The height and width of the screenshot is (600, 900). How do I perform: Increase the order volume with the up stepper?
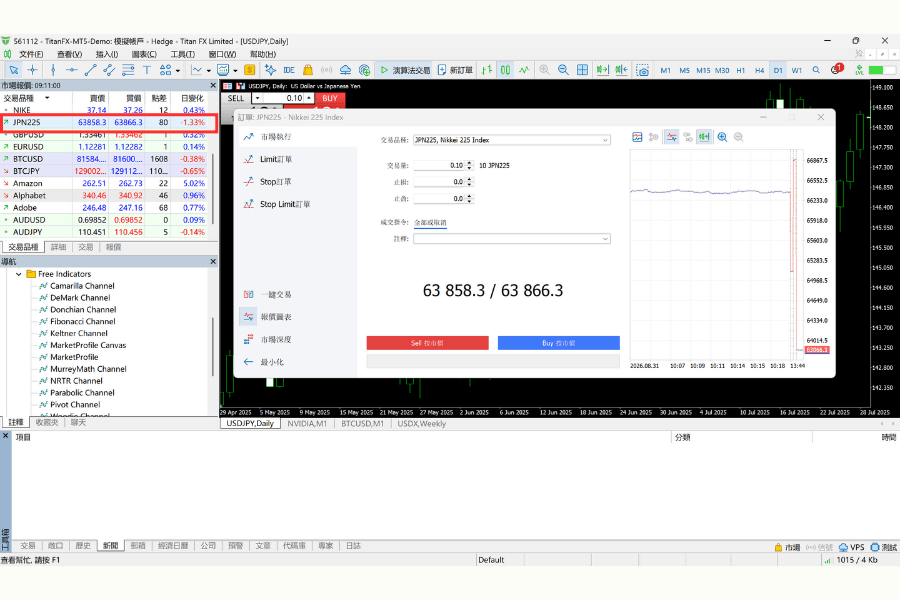[x=470, y=162]
